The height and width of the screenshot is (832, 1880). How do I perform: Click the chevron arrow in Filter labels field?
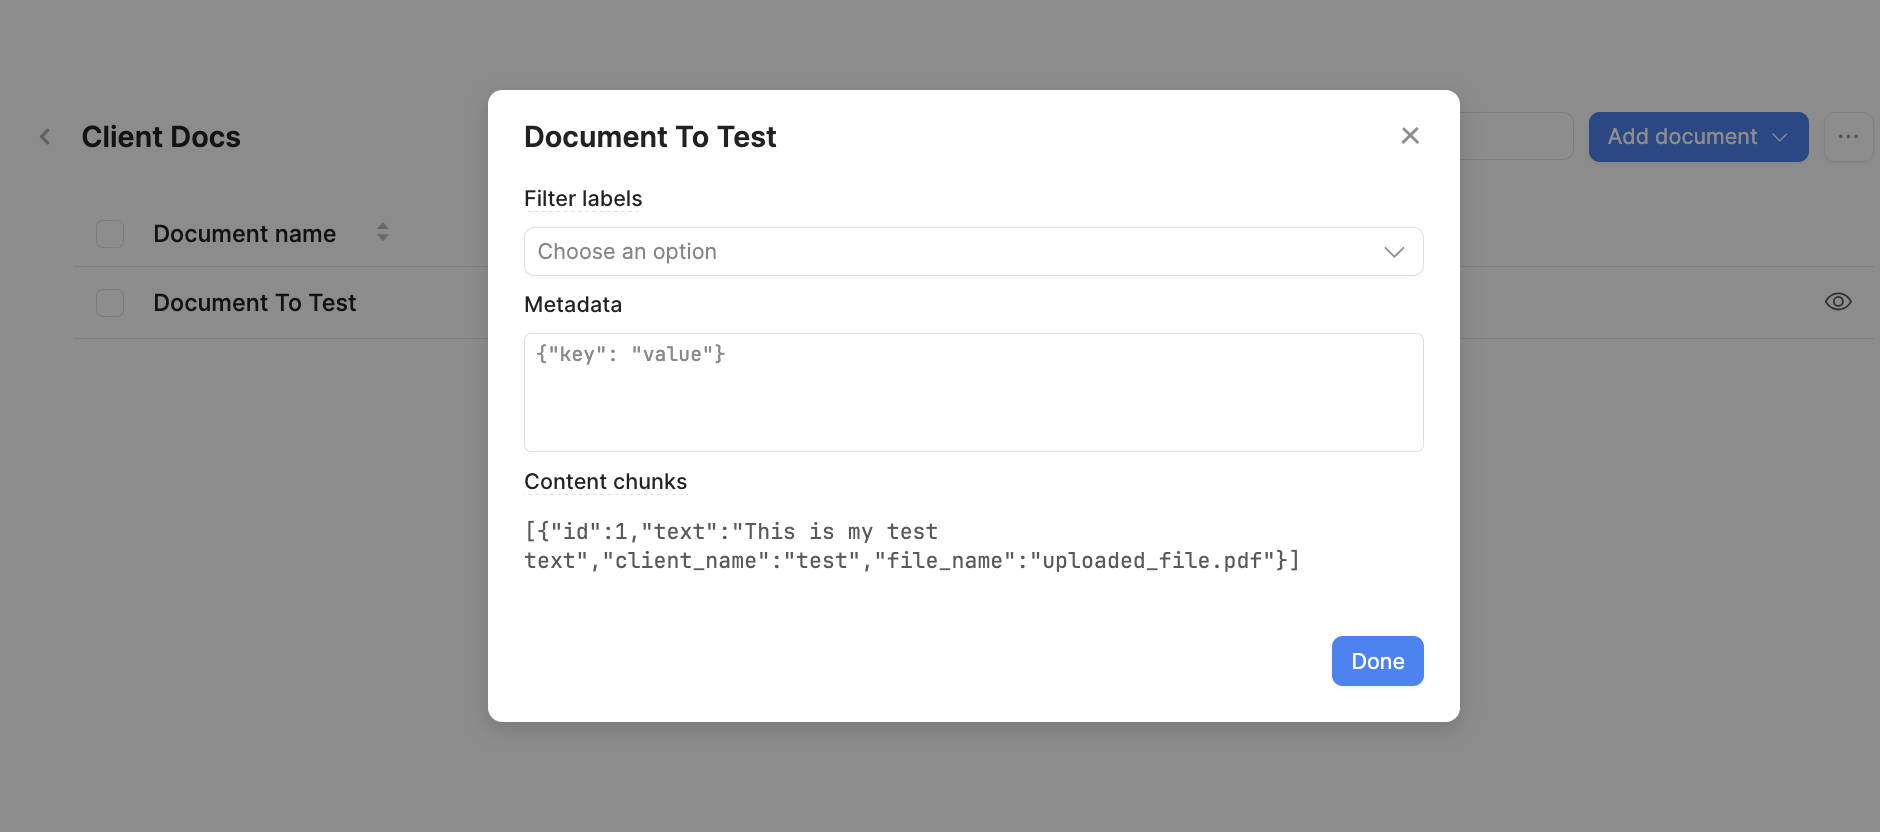coord(1394,252)
